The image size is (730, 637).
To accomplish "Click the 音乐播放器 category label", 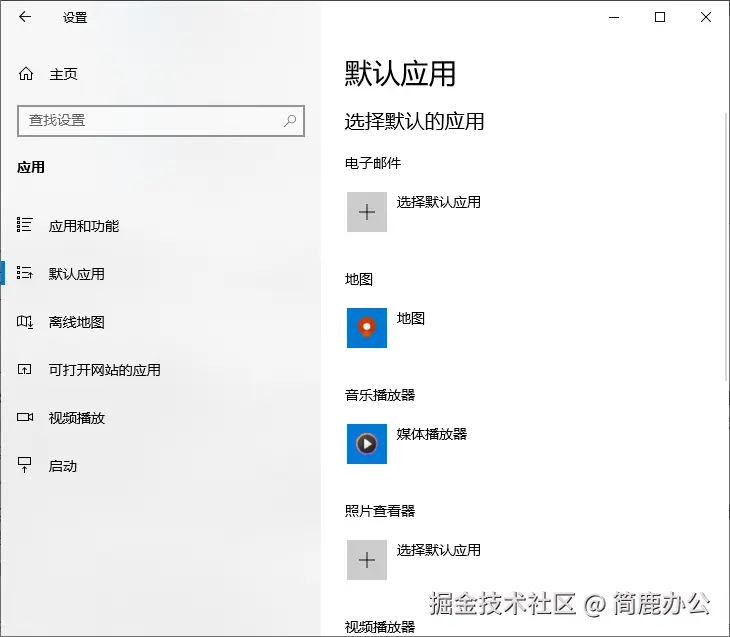I will [x=380, y=395].
